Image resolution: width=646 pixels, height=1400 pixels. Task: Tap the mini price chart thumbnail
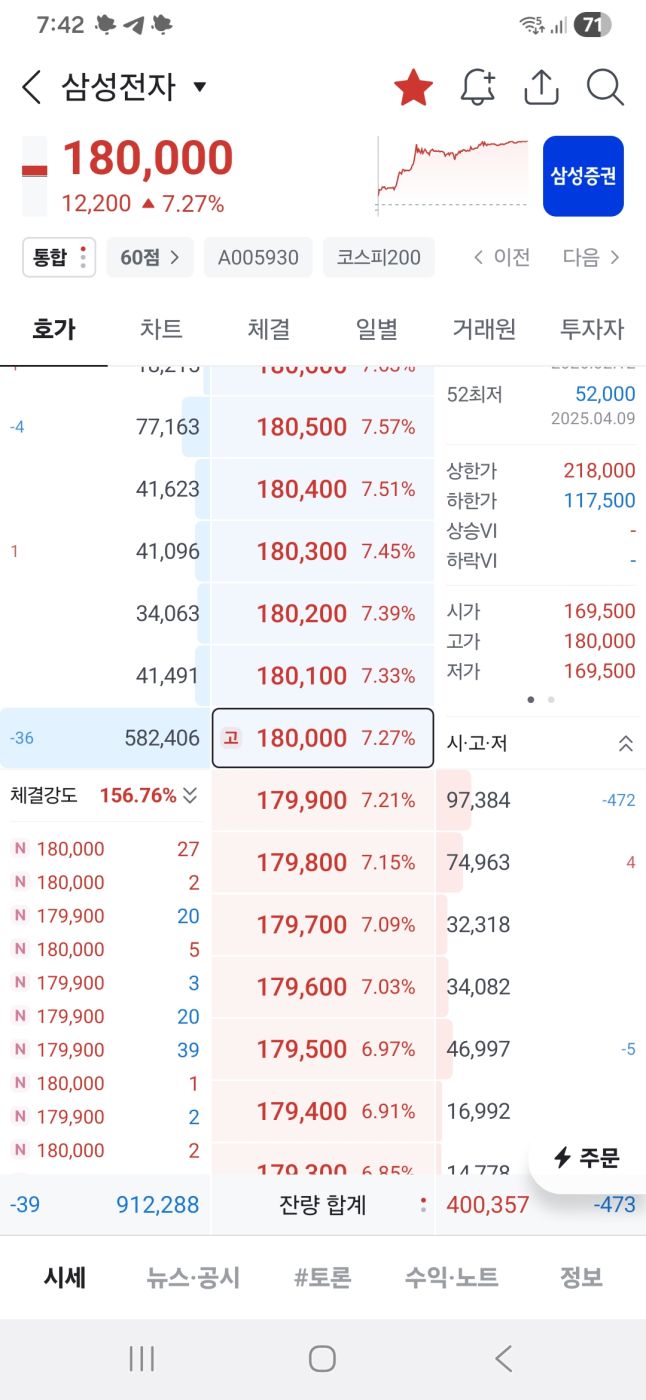pyautogui.click(x=453, y=174)
